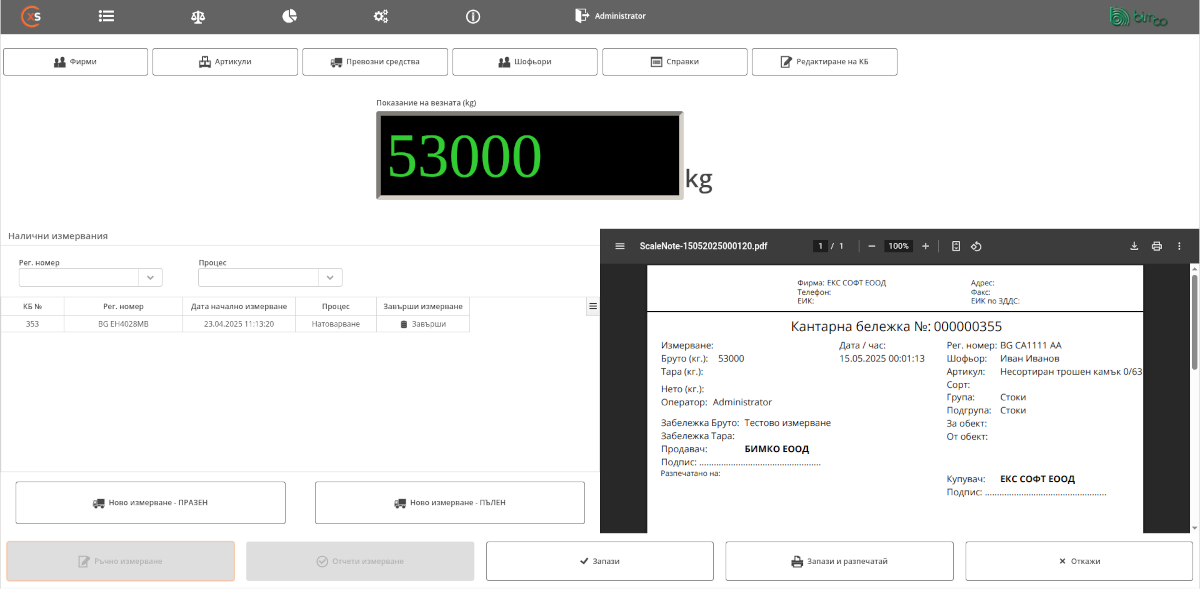Expand the Рег. номер dropdown

(x=150, y=278)
